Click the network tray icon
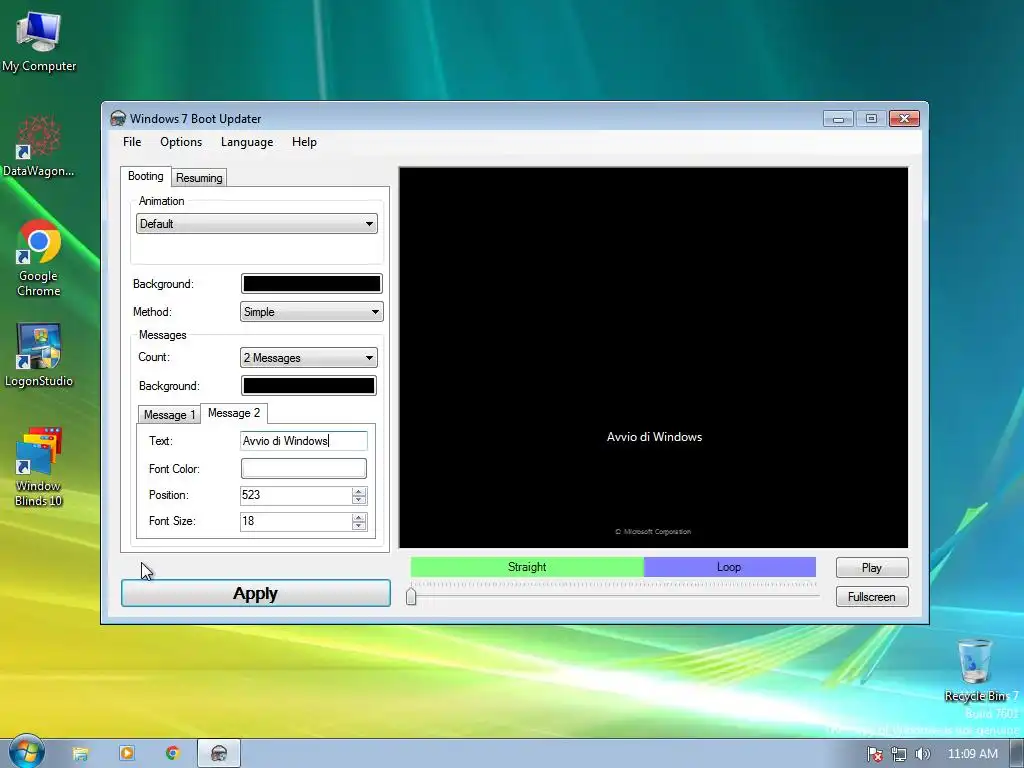The height and width of the screenshot is (768, 1024). pyautogui.click(x=899, y=754)
